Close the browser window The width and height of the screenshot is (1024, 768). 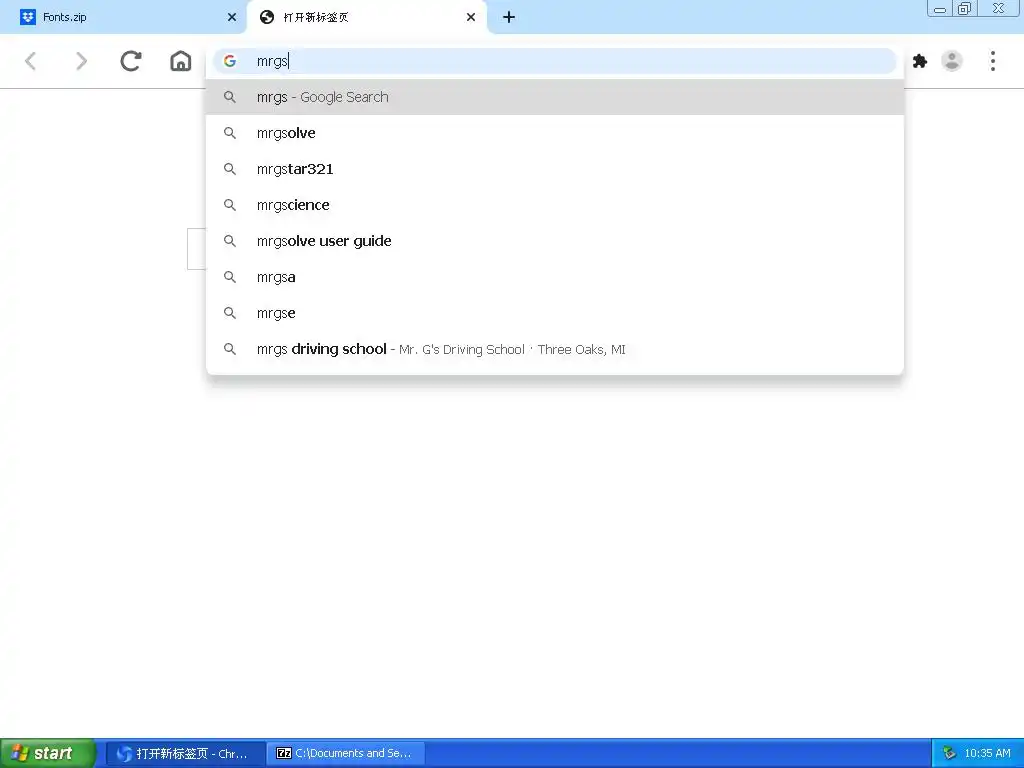[999, 8]
